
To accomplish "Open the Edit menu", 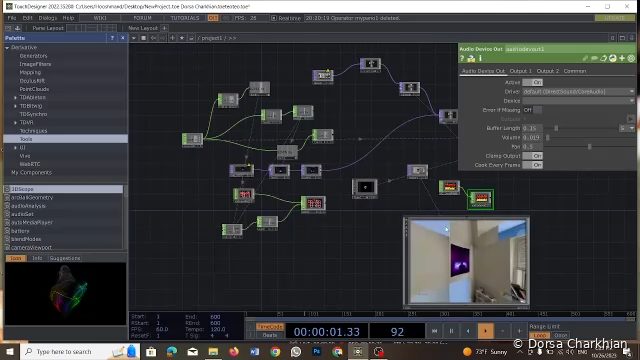I will click(27, 18).
